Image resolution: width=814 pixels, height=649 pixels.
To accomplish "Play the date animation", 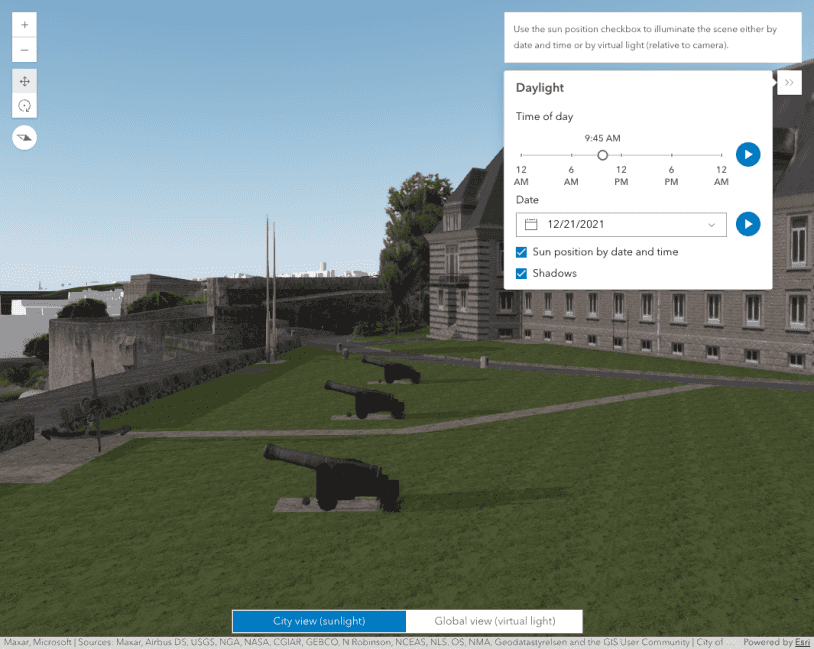I will (x=748, y=224).
